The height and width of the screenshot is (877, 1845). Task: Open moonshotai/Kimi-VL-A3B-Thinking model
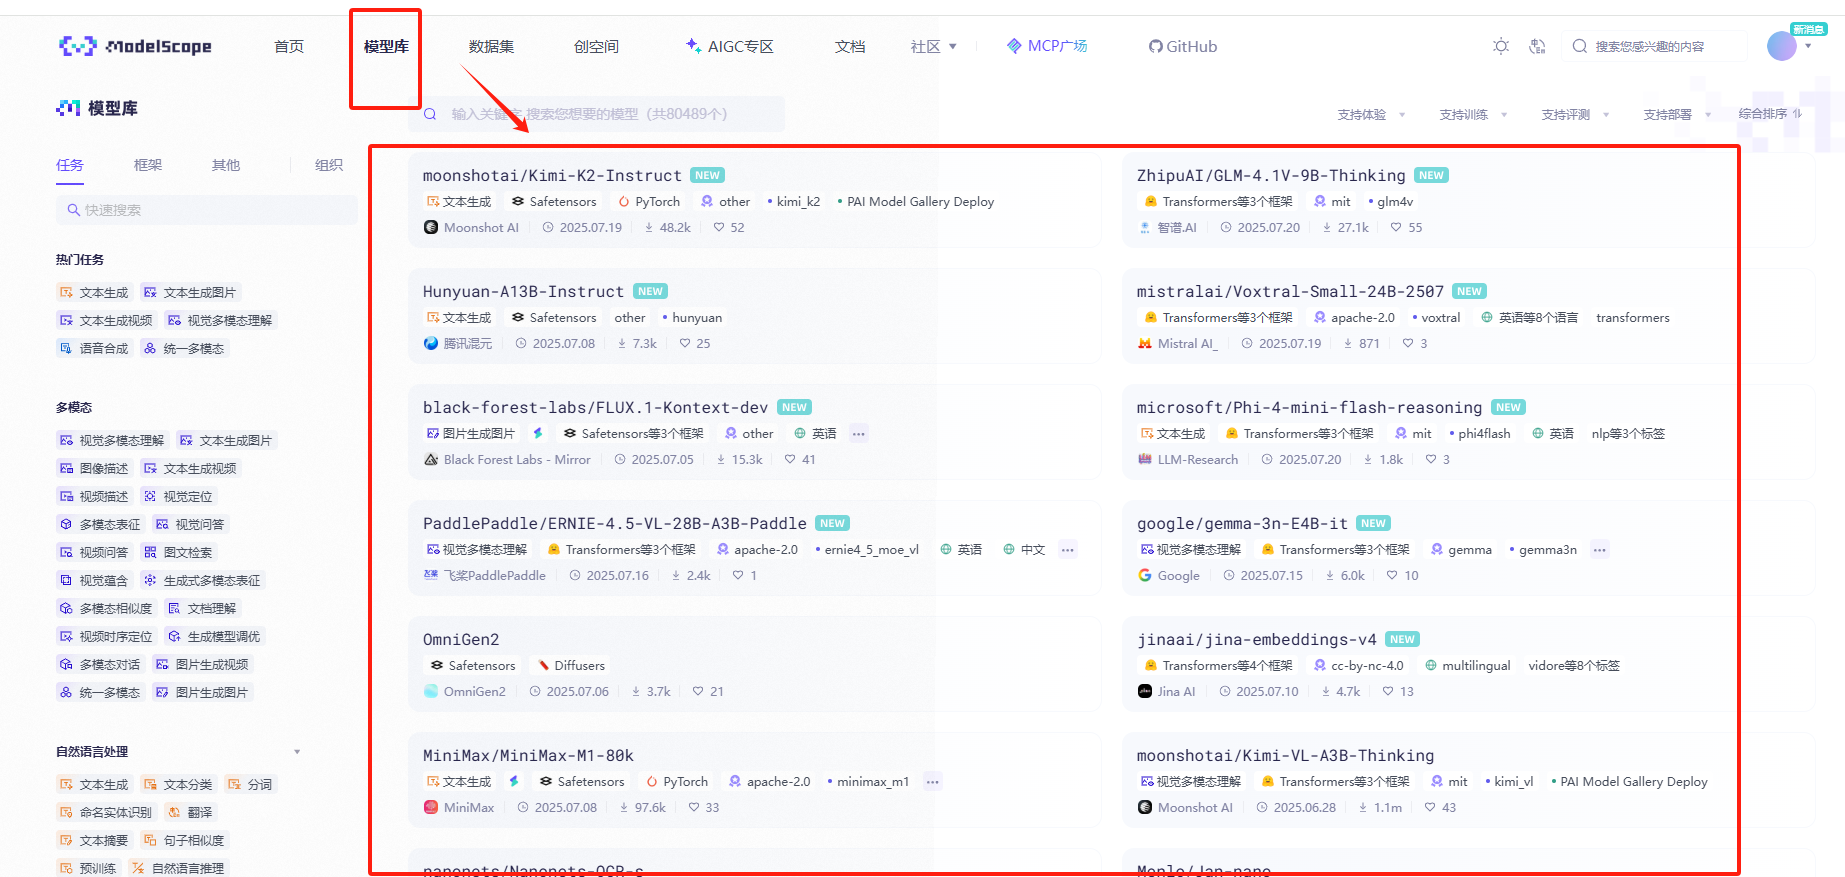(x=1285, y=755)
